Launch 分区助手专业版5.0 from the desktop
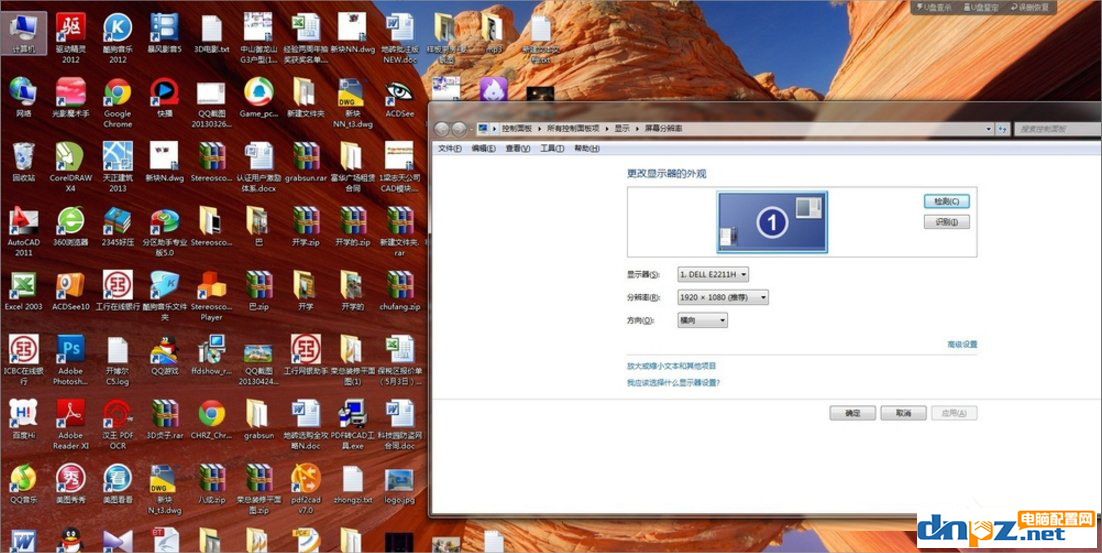 coord(164,230)
